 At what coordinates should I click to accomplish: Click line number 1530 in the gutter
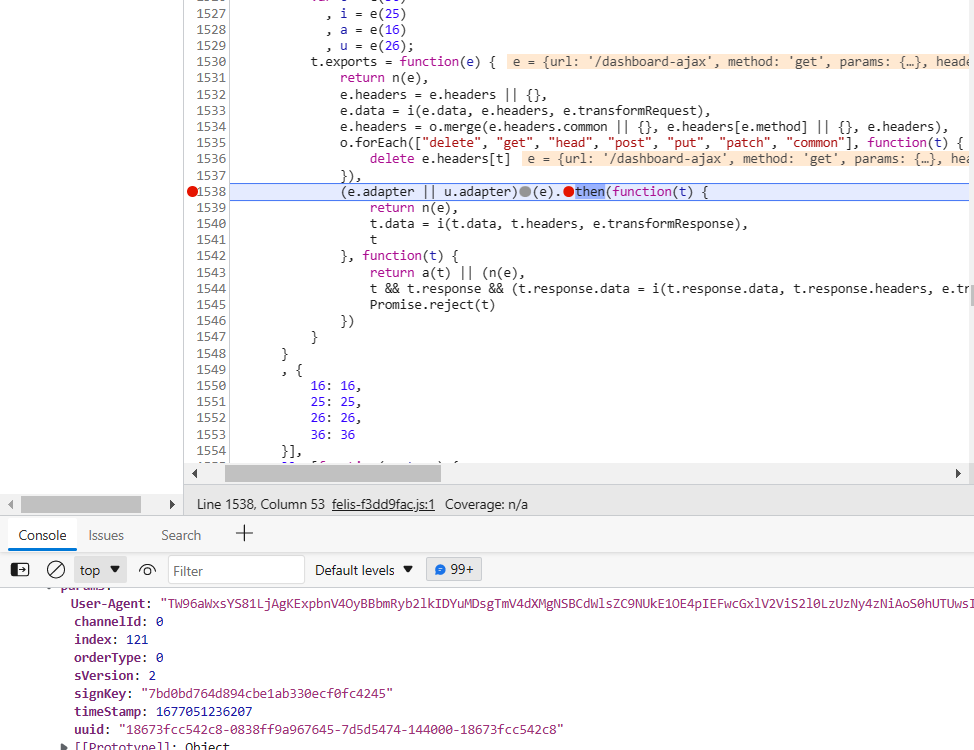point(211,62)
